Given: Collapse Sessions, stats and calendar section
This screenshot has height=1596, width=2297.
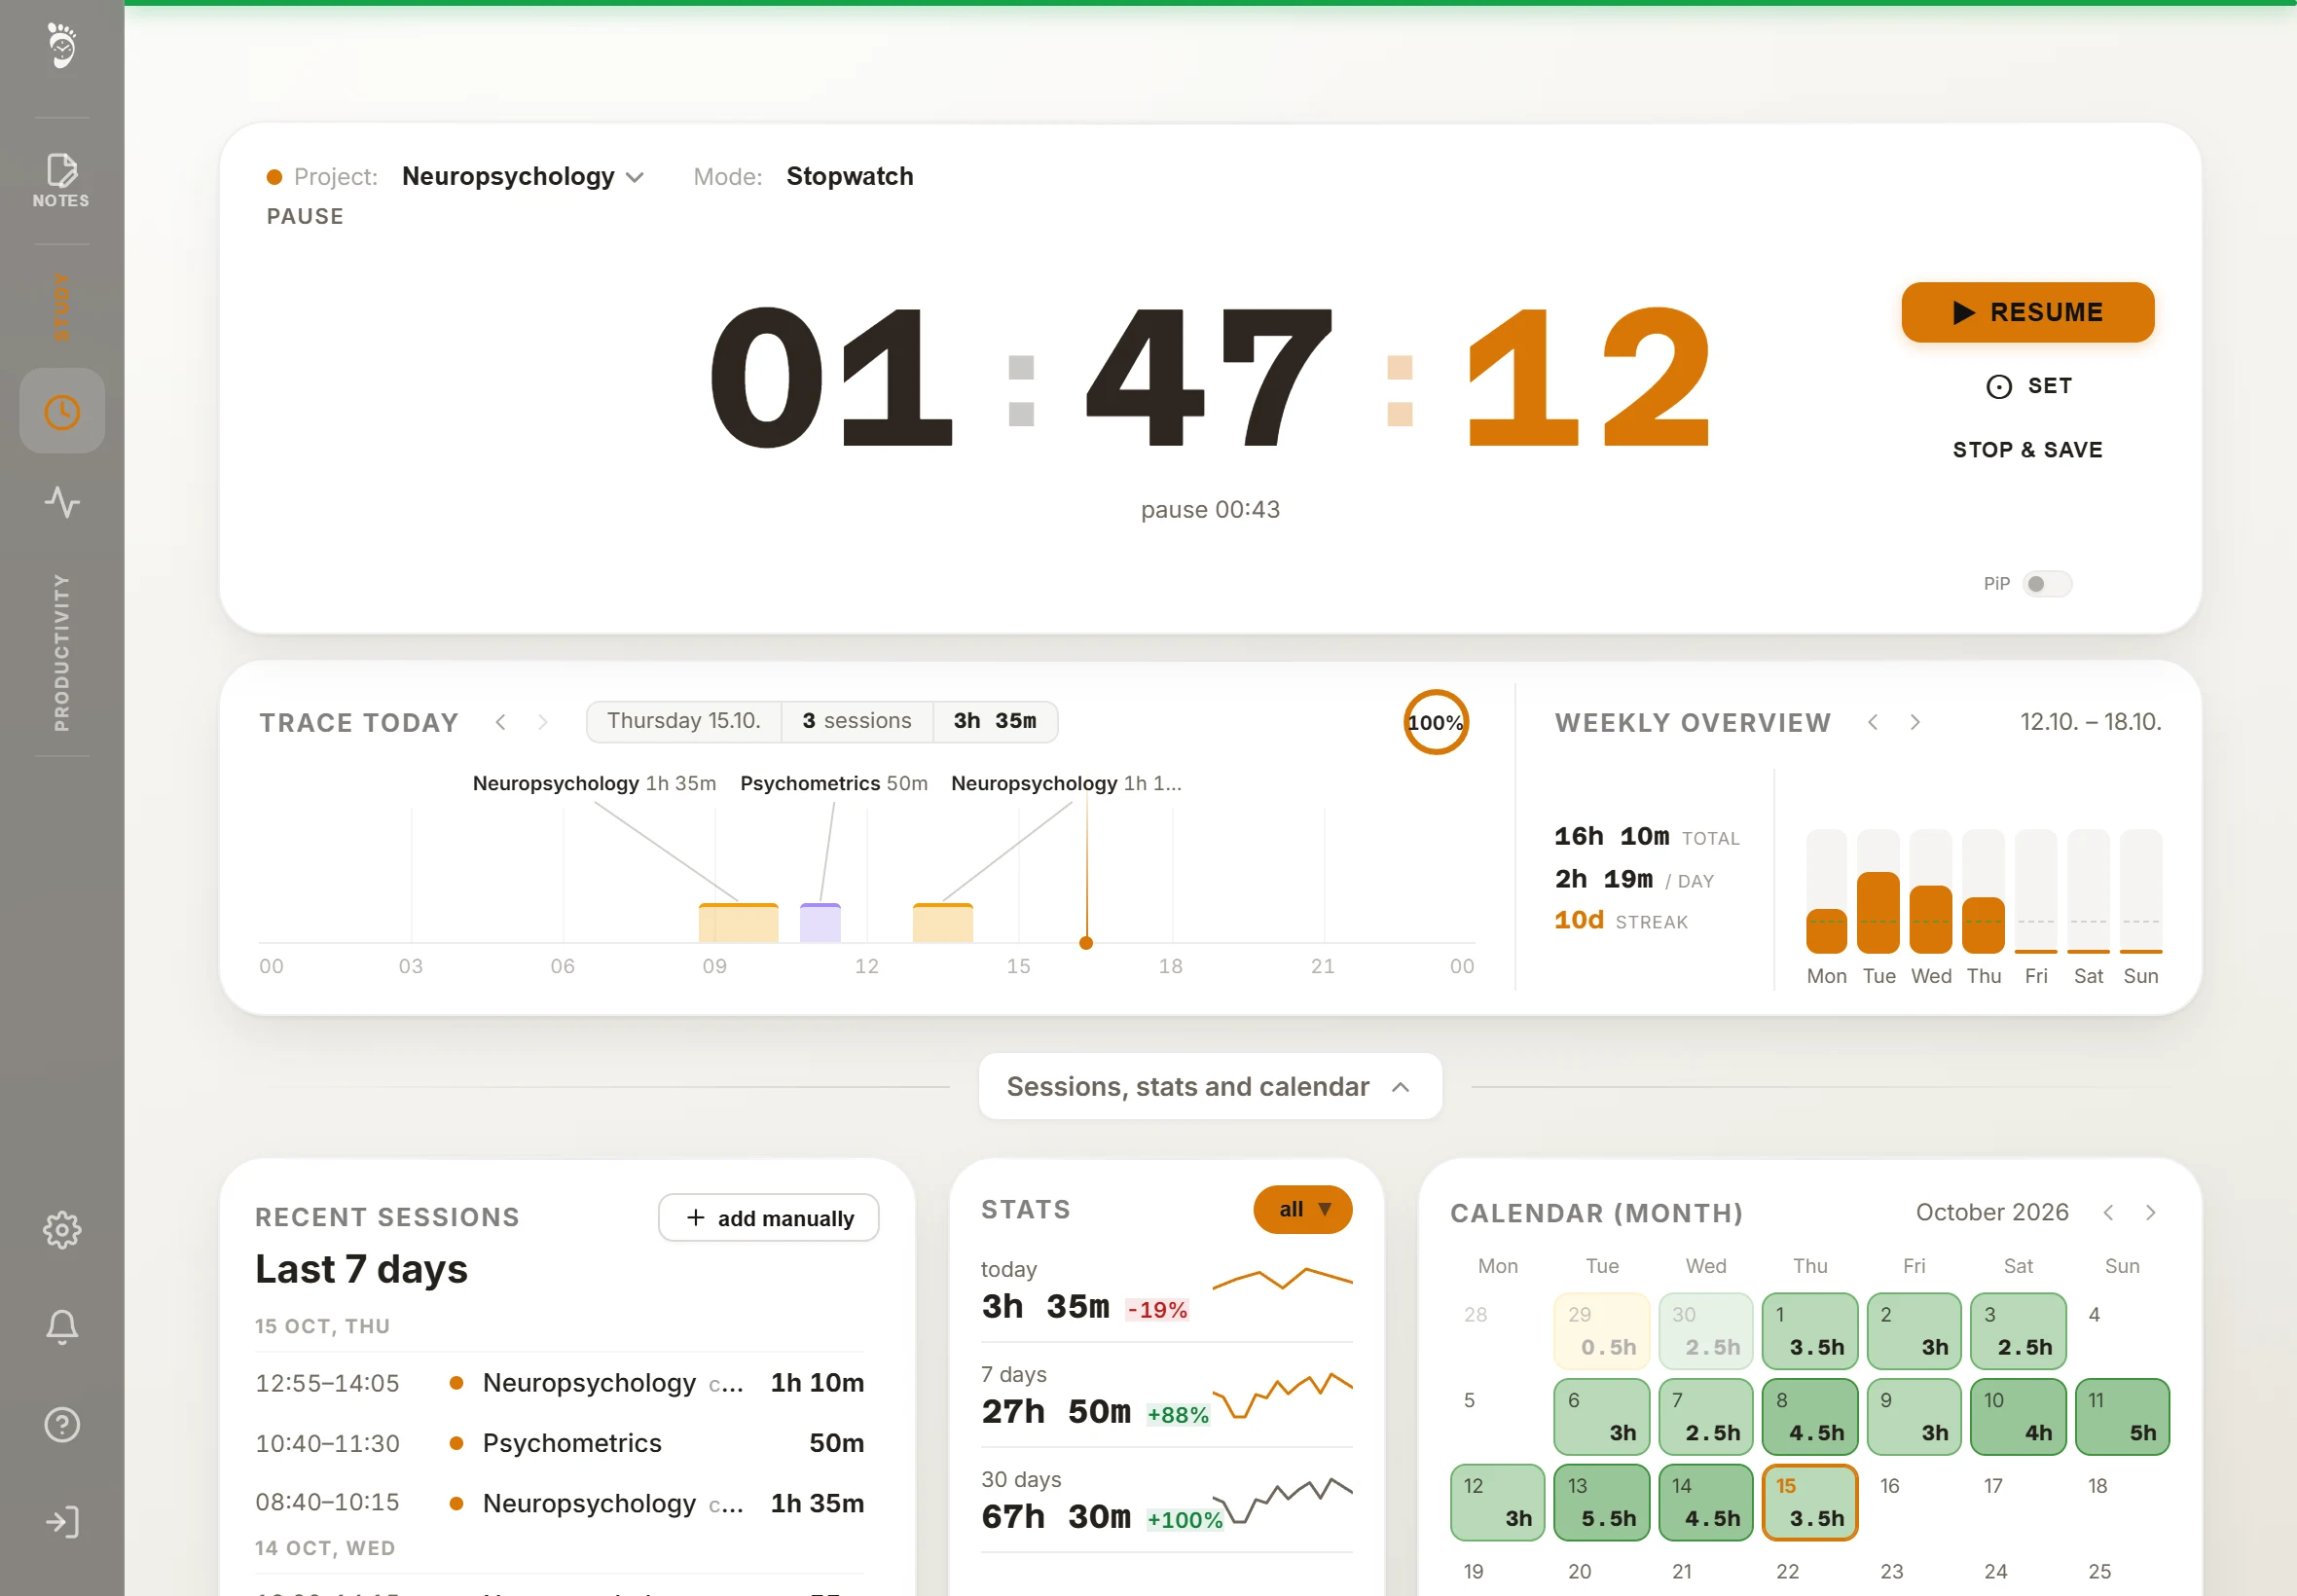Looking at the screenshot, I should (1210, 1086).
